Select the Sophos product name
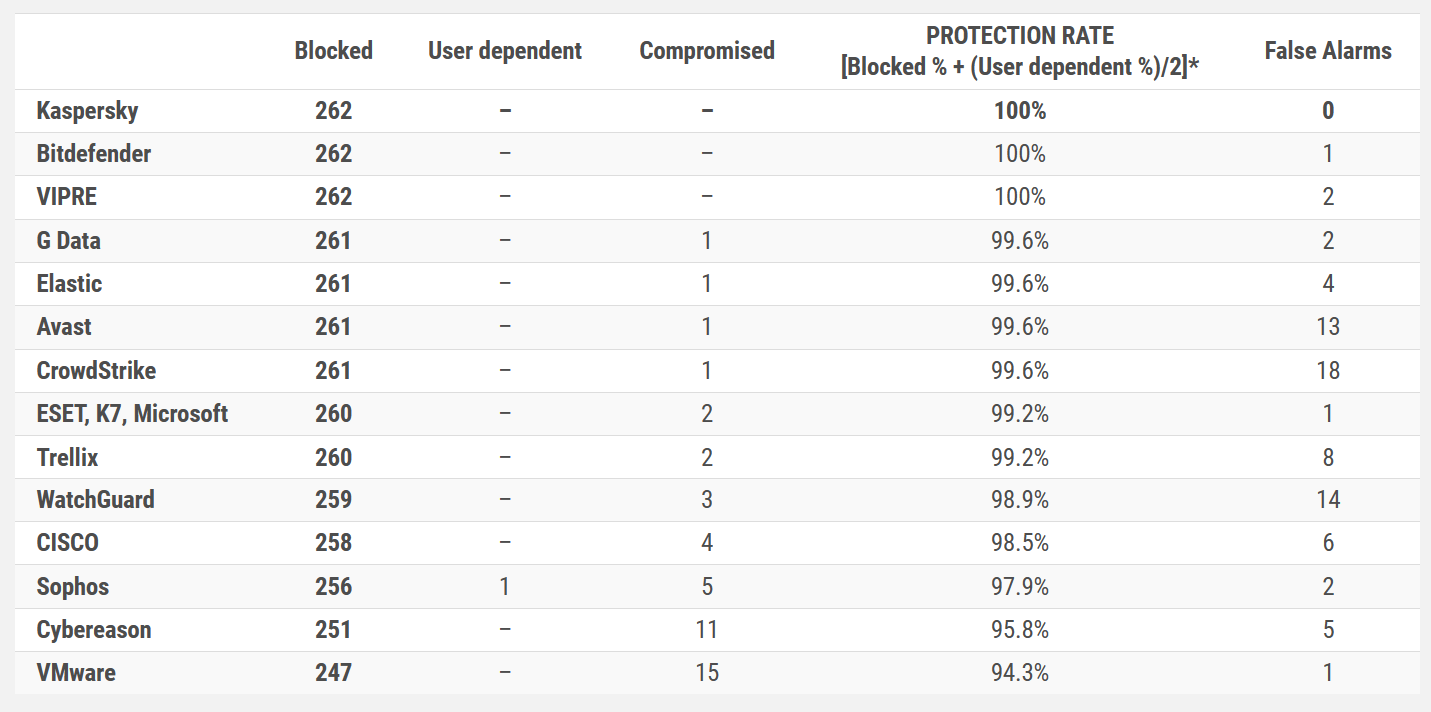This screenshot has height=712, width=1431. pos(73,587)
